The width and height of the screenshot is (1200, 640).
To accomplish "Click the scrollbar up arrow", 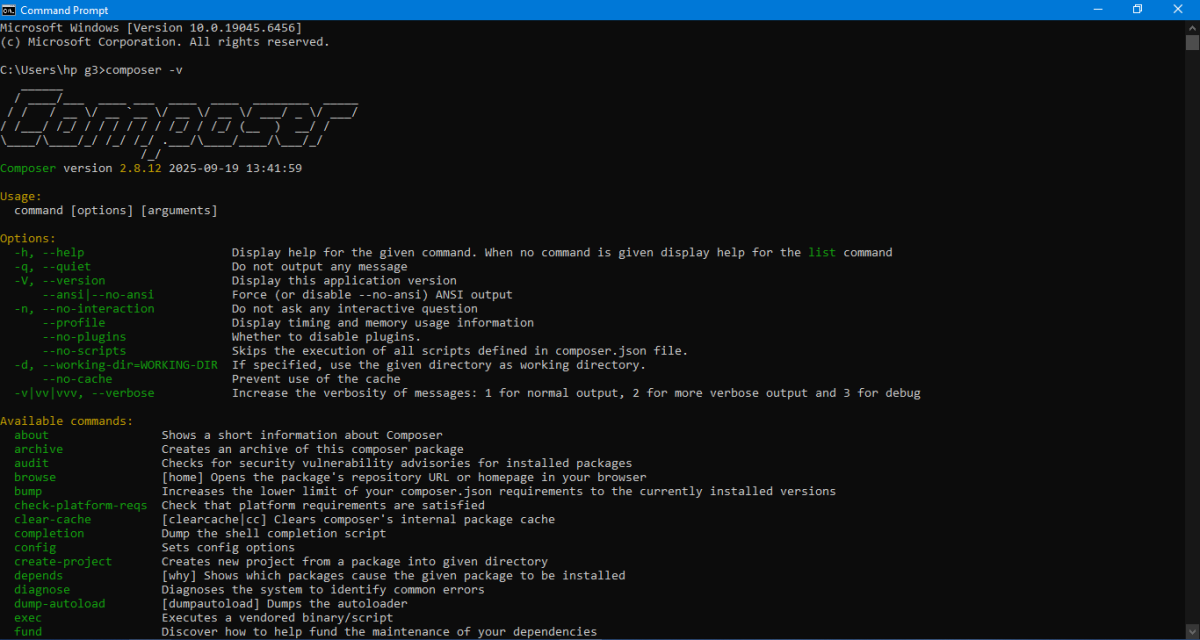I will coord(1191,26).
